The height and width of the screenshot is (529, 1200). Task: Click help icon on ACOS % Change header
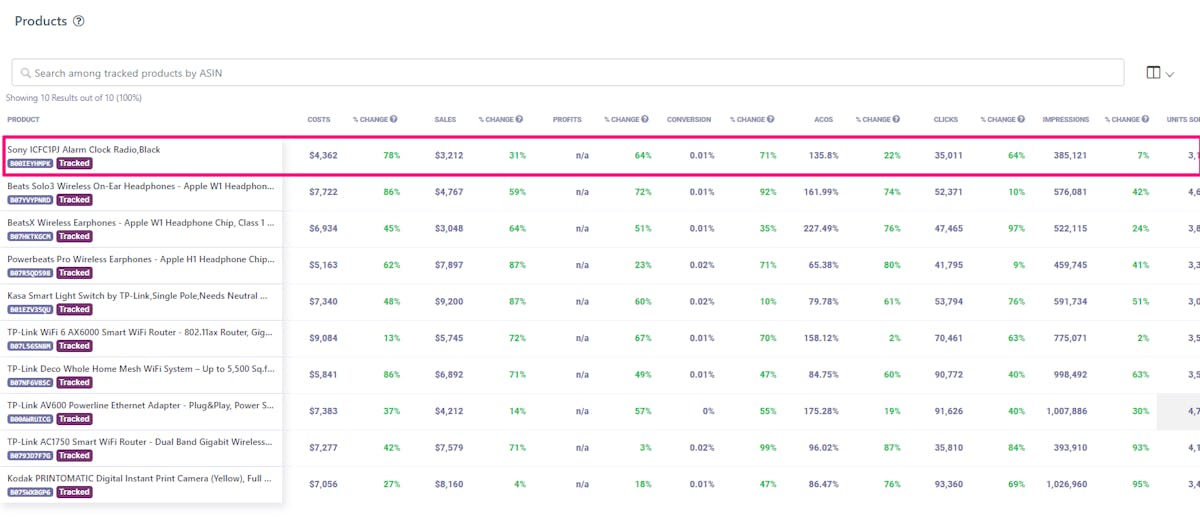896,119
